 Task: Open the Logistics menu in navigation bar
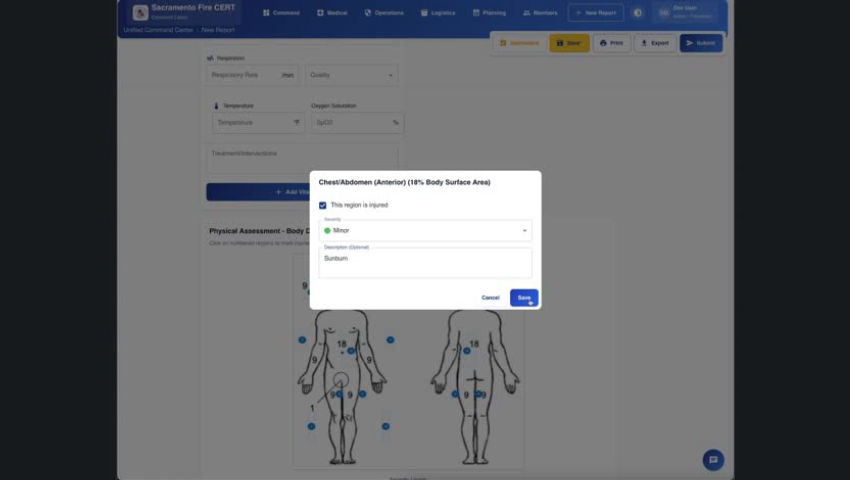[438, 13]
